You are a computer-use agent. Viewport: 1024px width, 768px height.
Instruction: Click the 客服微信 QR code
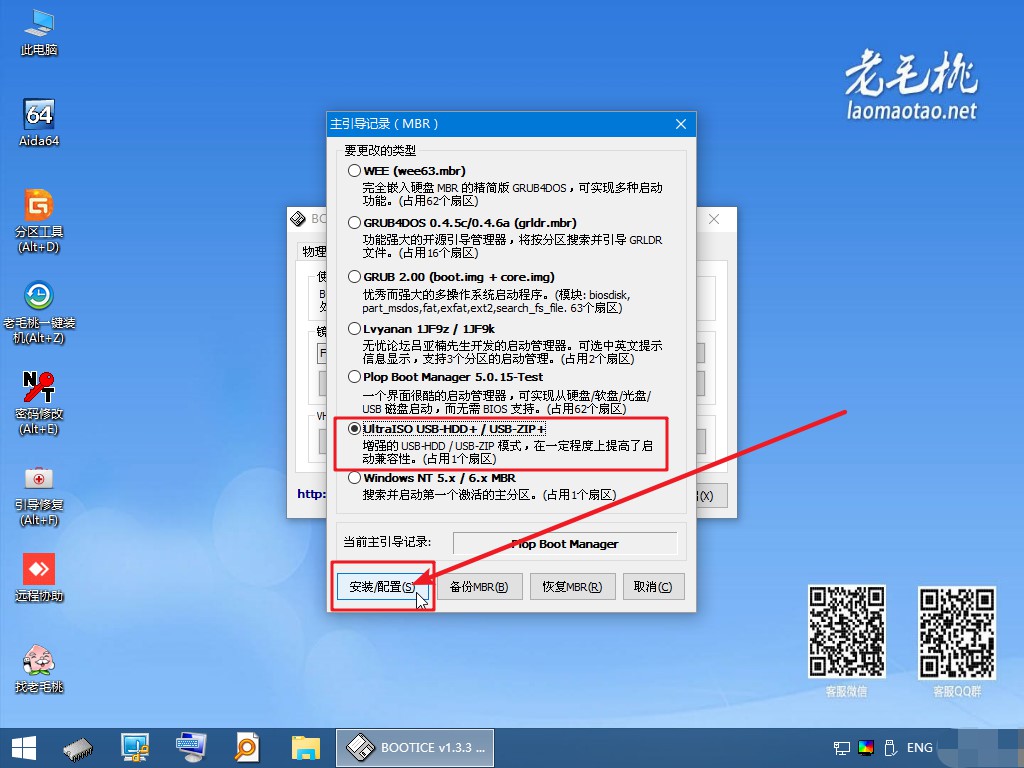[x=846, y=632]
